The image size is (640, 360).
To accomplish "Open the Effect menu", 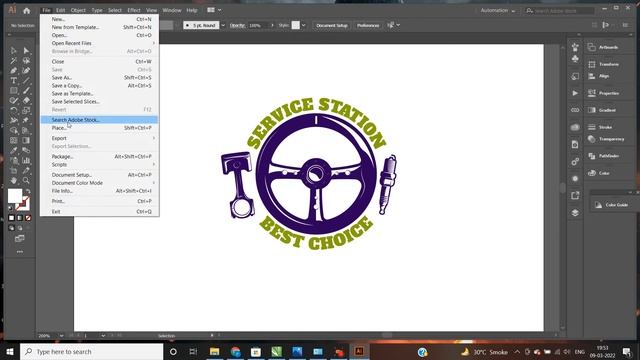I will coord(134,10).
